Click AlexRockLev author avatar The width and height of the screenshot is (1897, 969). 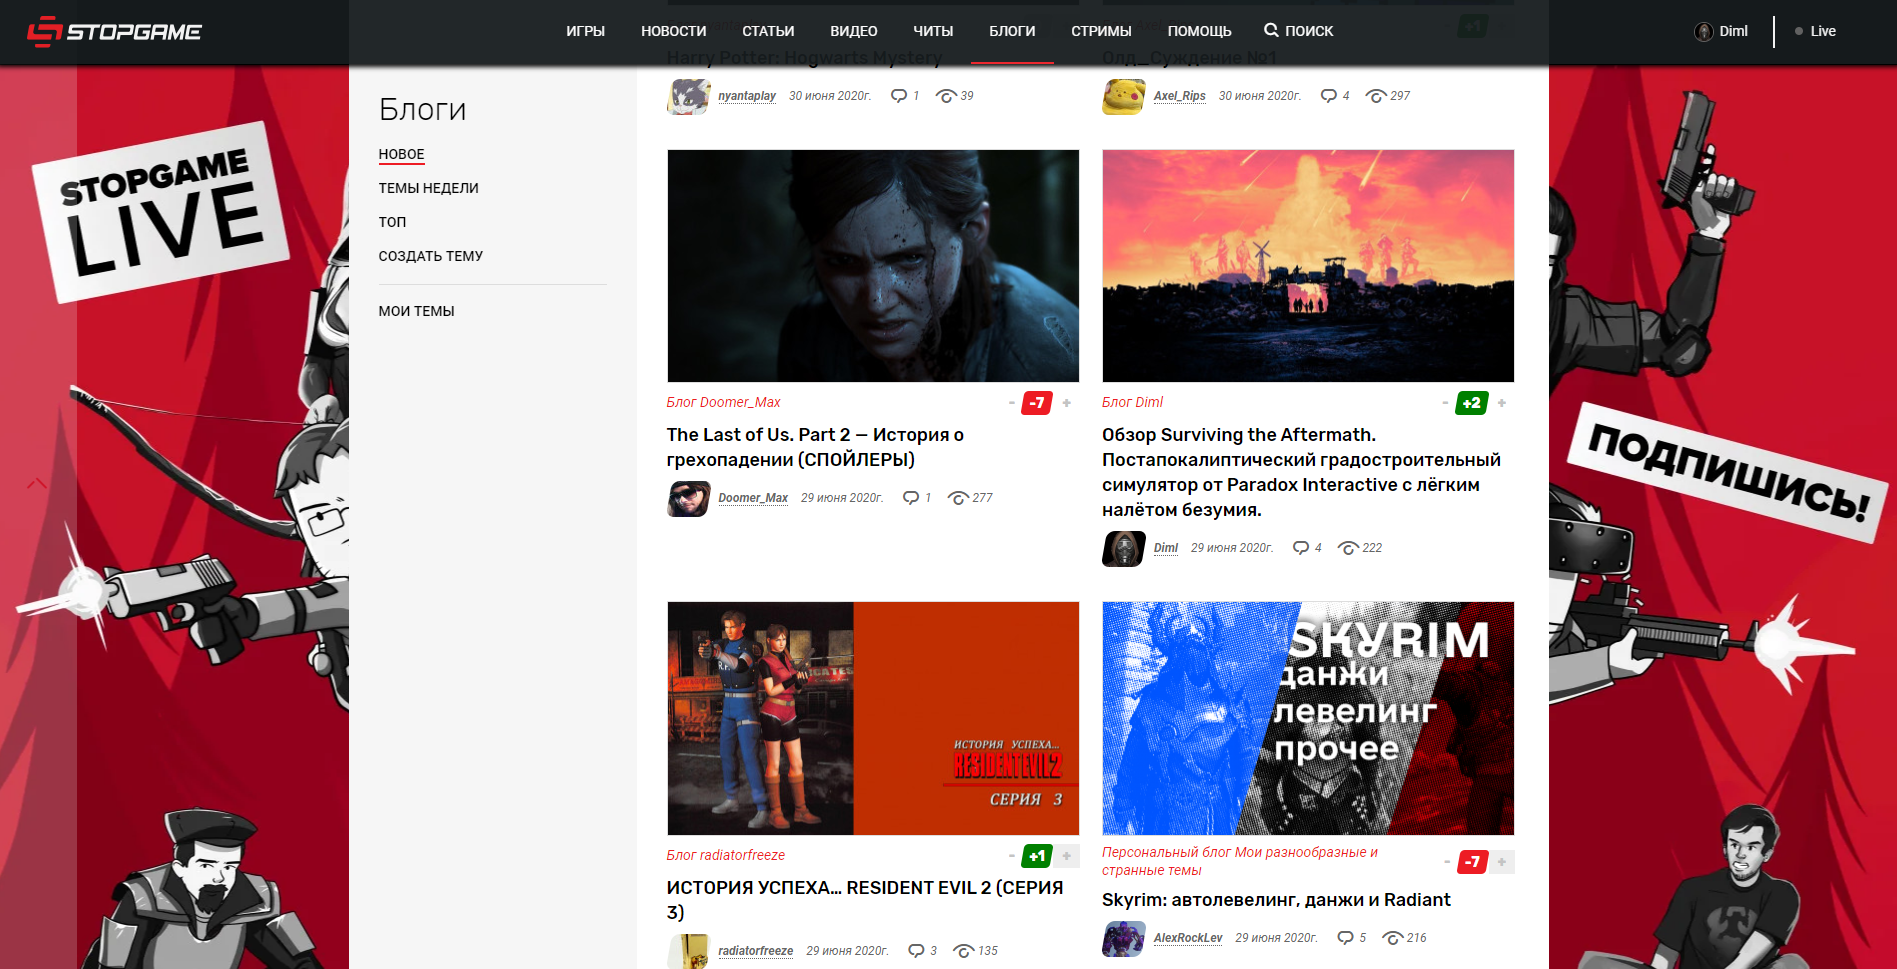(x=1124, y=938)
